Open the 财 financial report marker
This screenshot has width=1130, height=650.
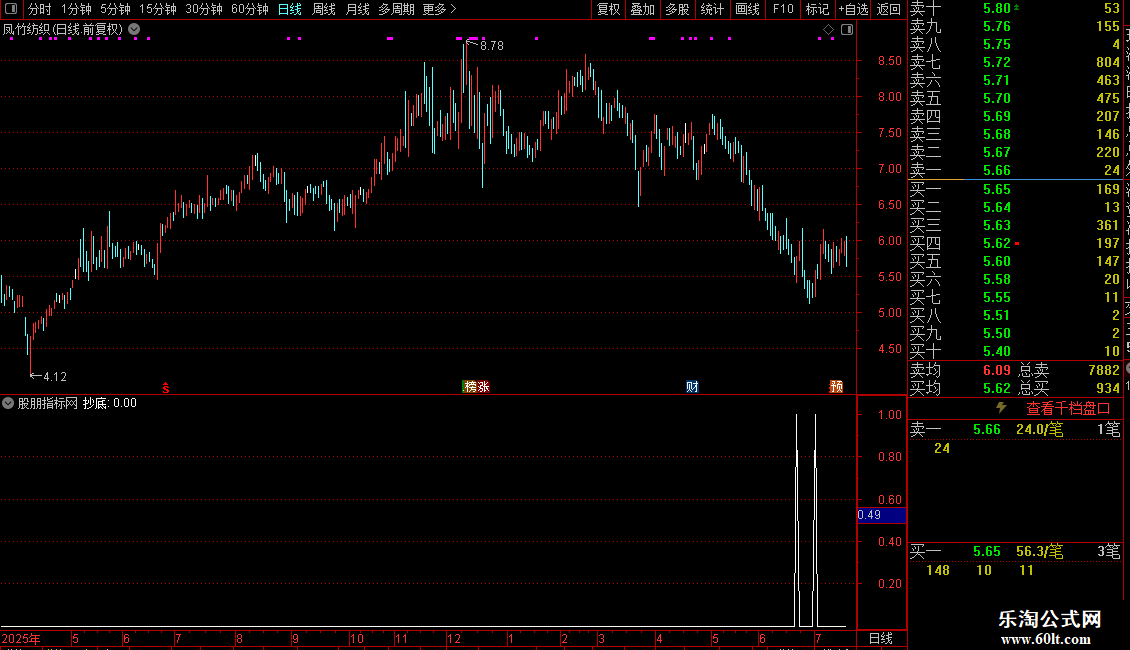[692, 387]
